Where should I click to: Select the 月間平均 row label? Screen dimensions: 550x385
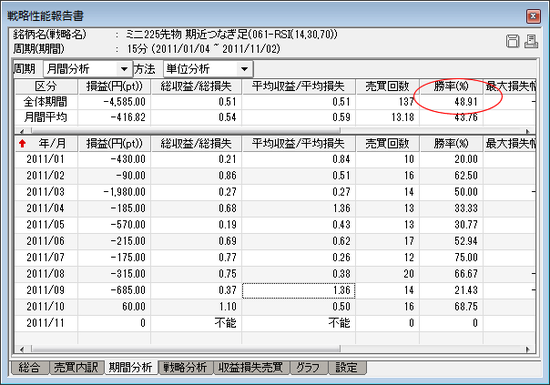45,117
